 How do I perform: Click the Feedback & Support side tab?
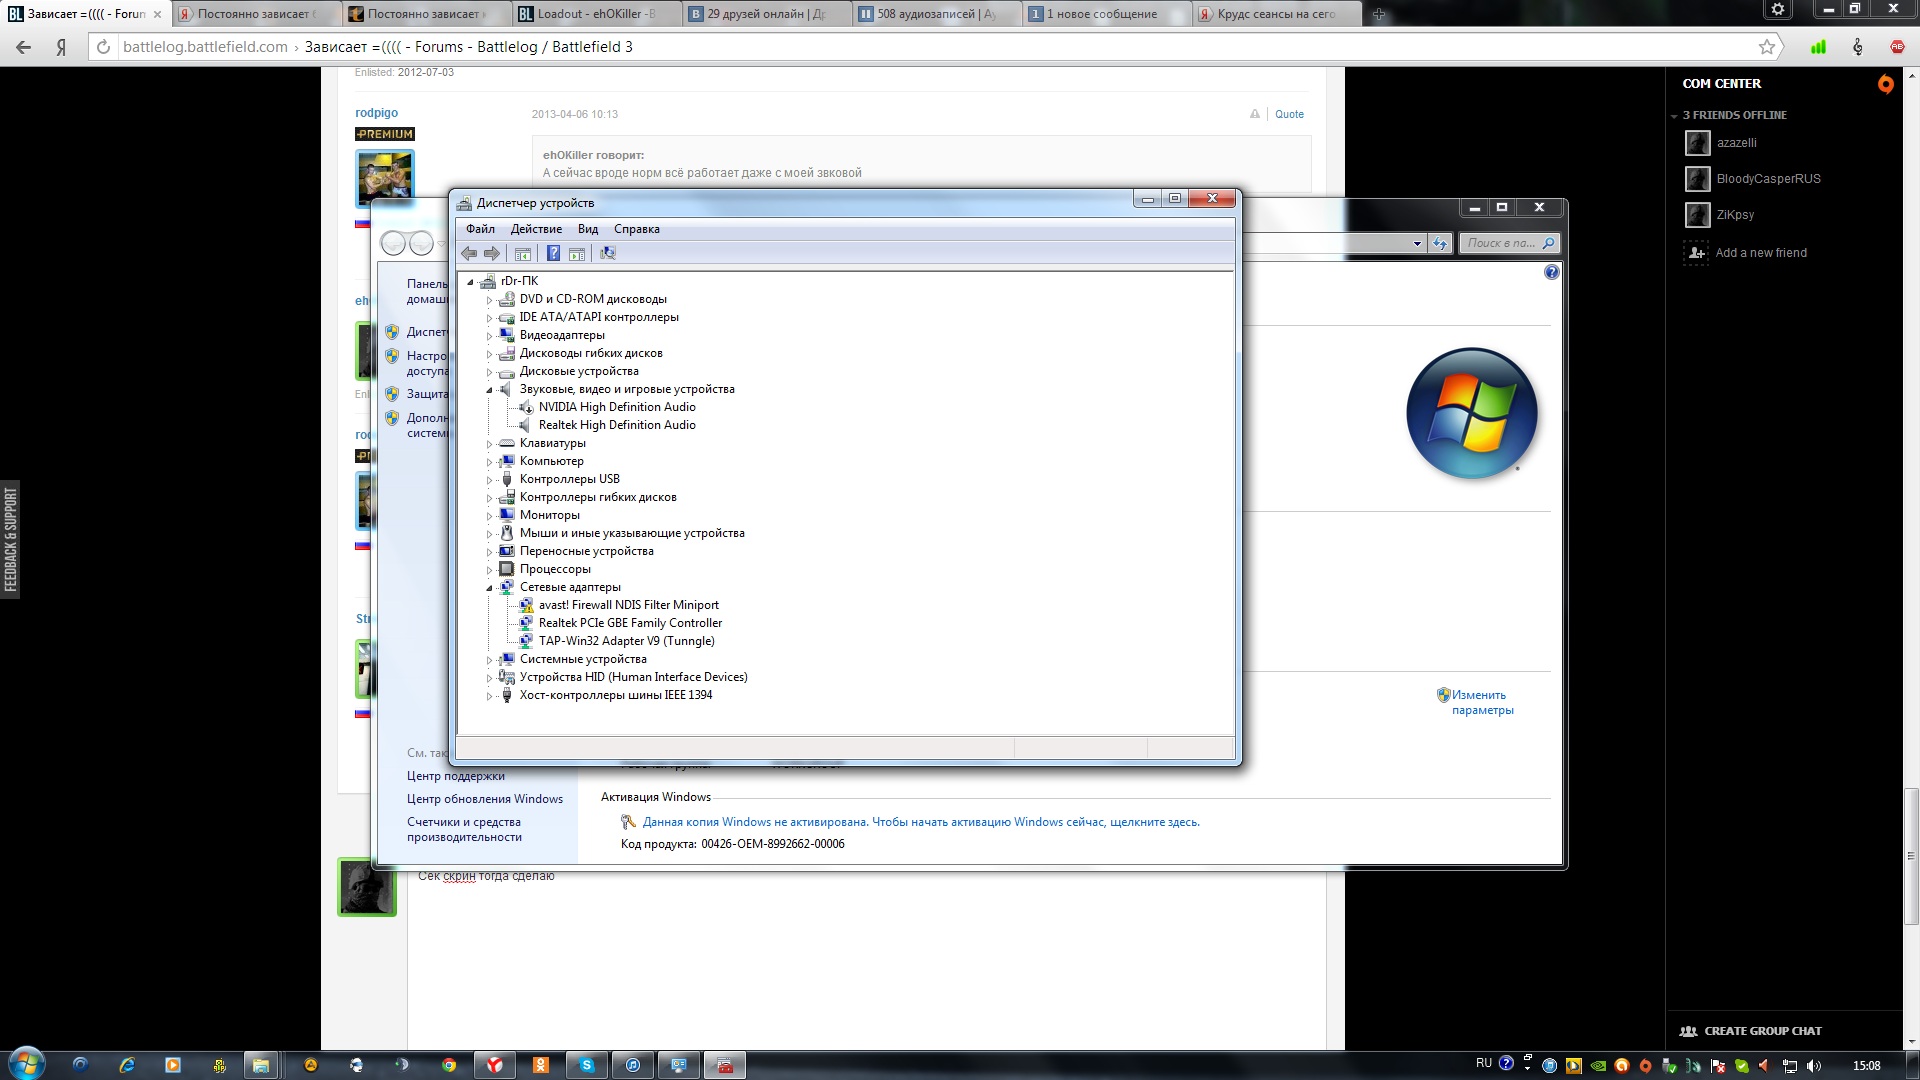pos(10,540)
